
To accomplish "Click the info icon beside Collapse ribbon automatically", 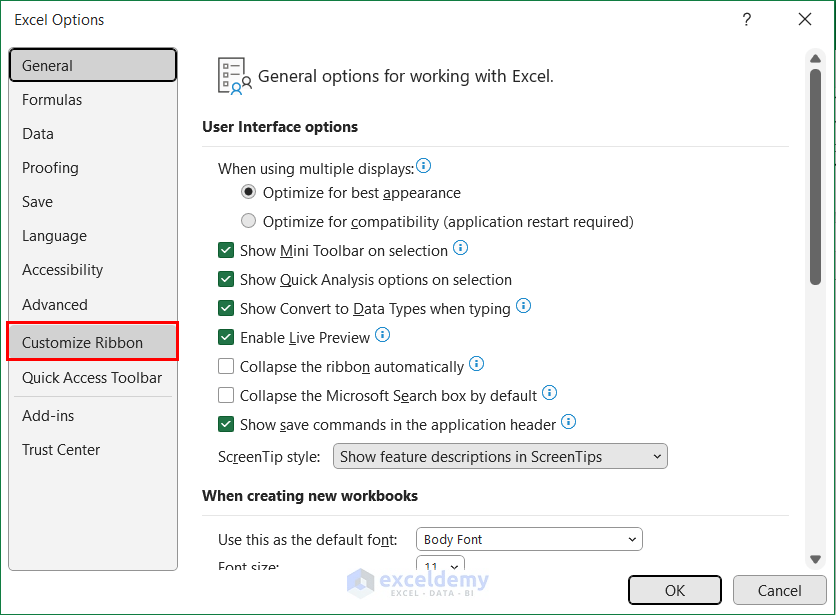I will (477, 364).
